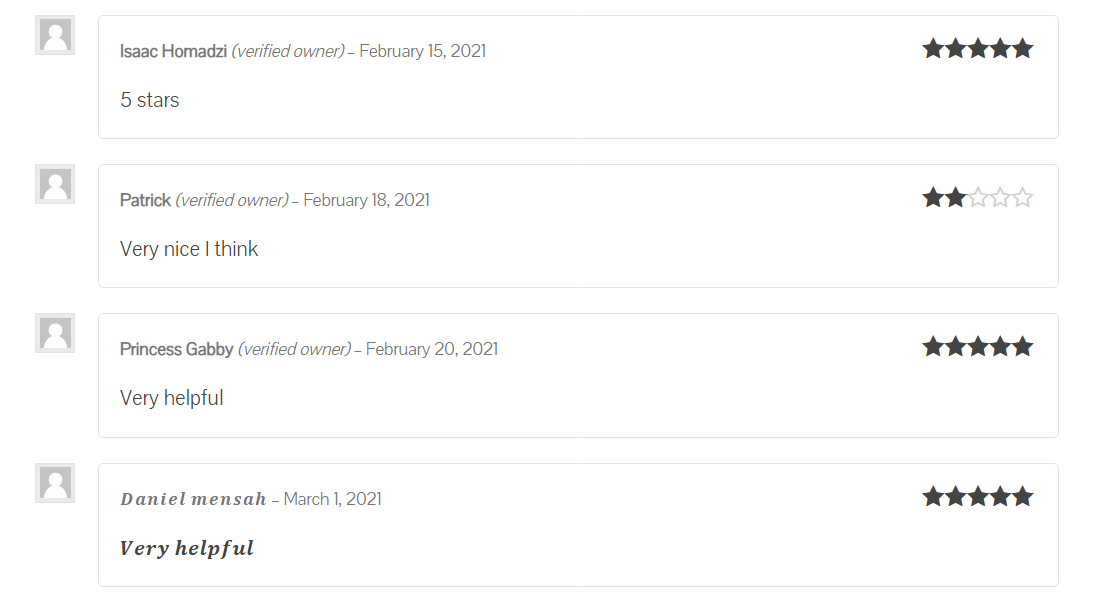The image size is (1109, 602).
Task: Click the review text '5 stars'
Action: (150, 100)
